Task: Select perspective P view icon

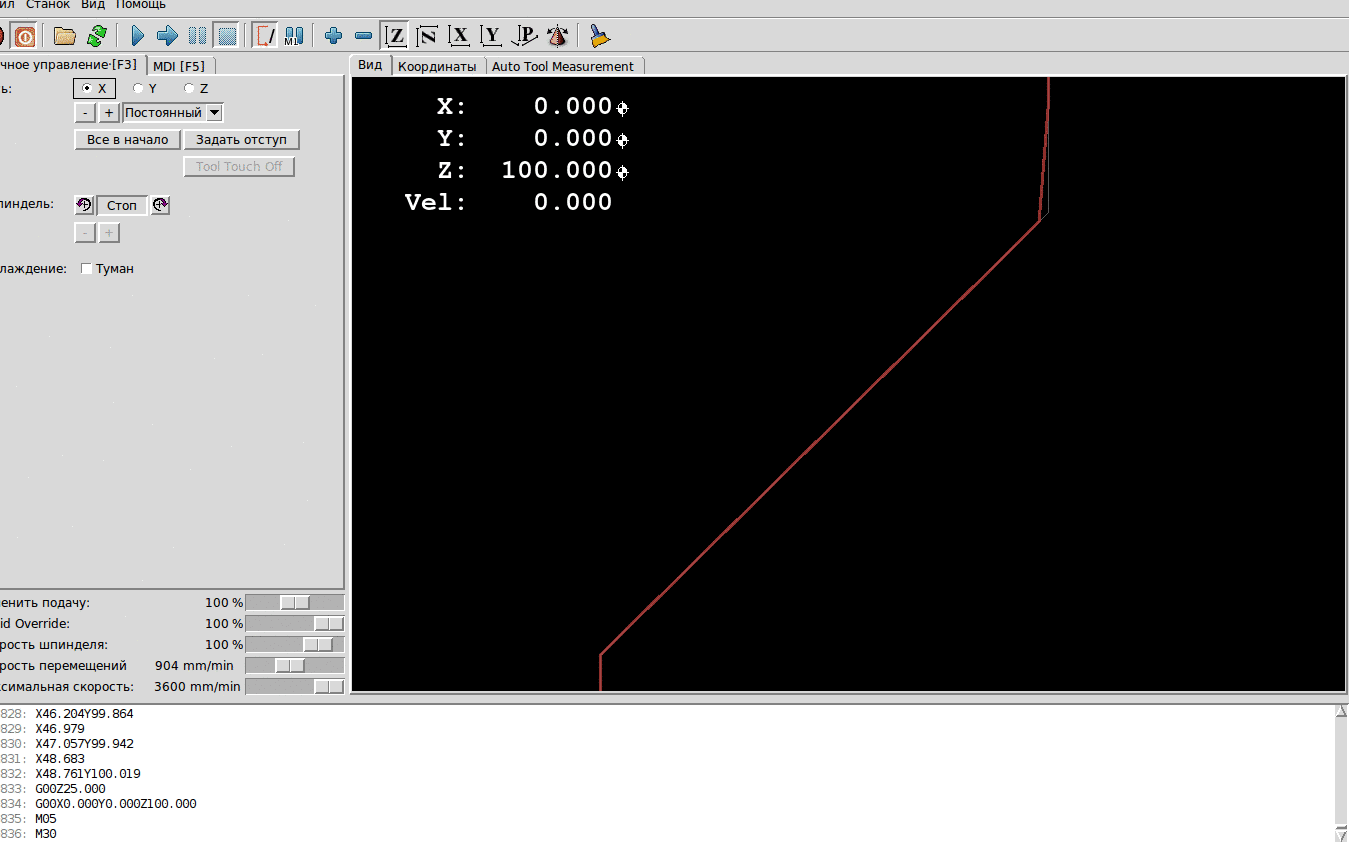Action: click(x=524, y=36)
